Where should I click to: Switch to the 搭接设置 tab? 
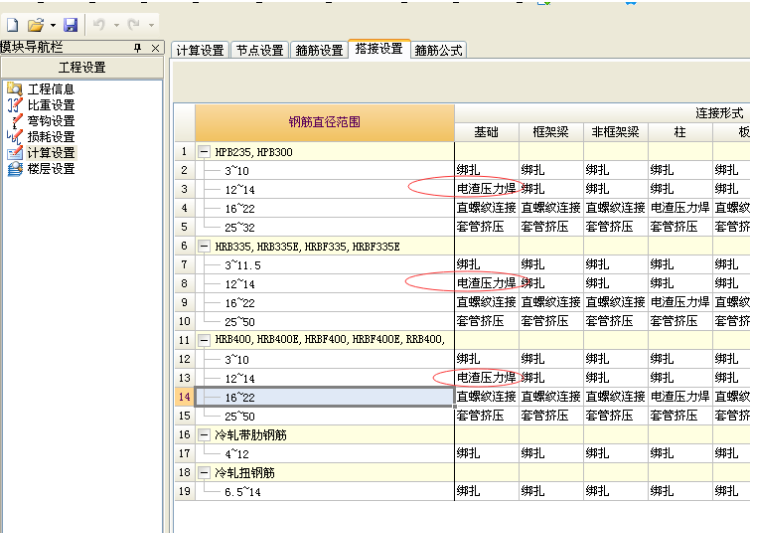pos(379,49)
